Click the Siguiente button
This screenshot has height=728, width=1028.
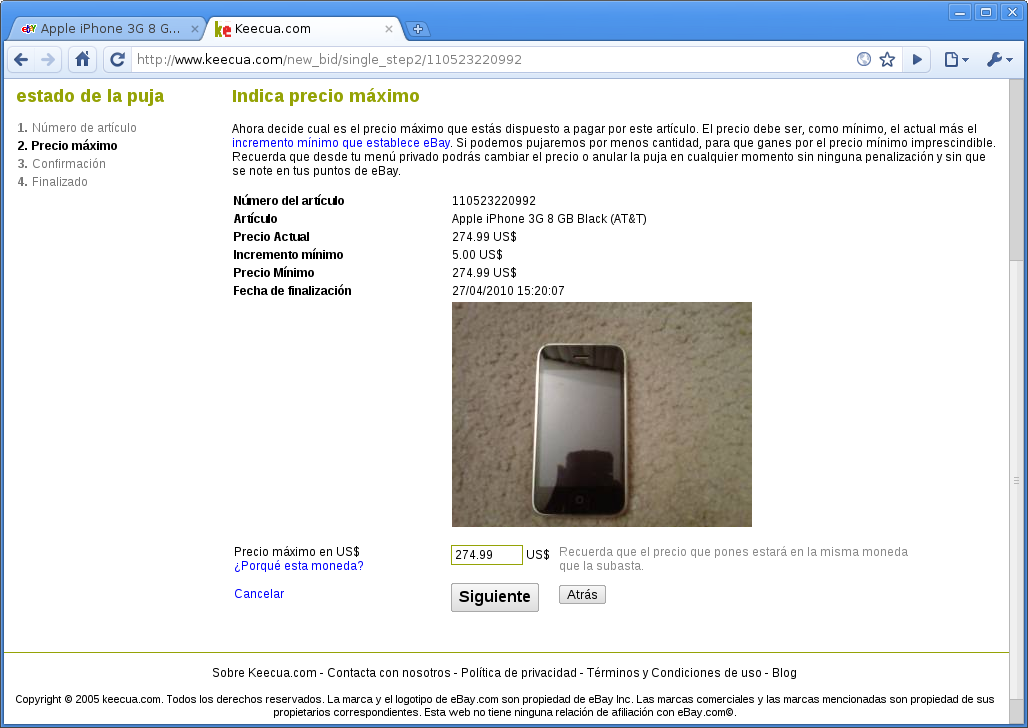click(495, 597)
